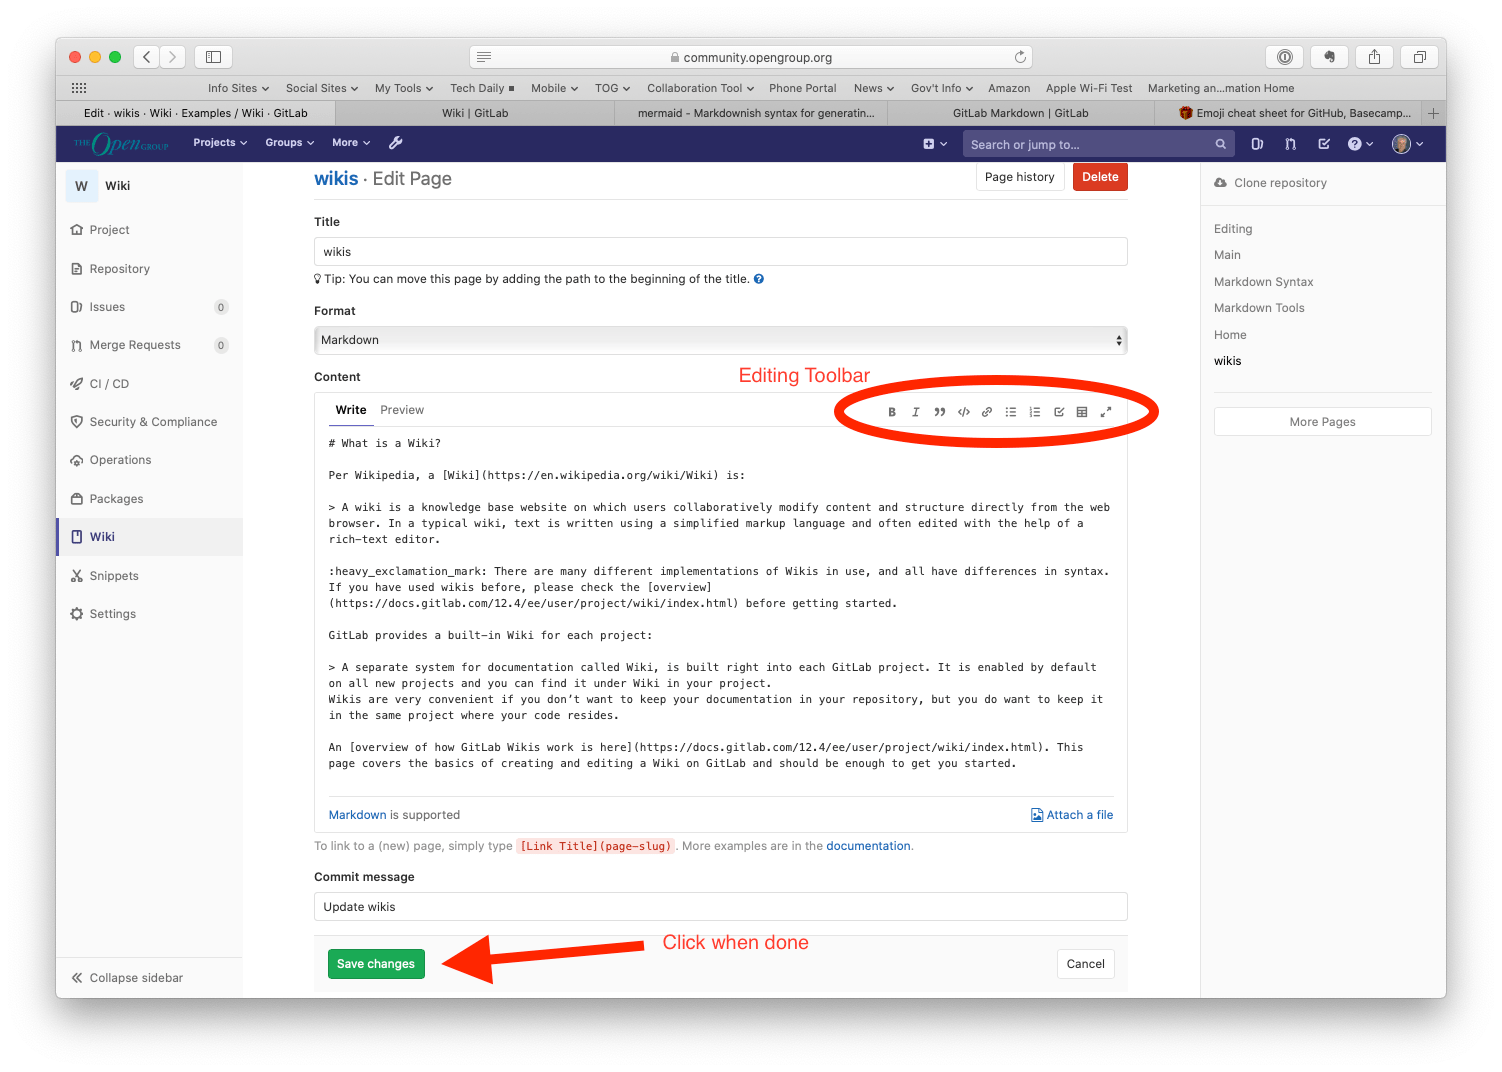Open the documentation link
Screen dimensions: 1502x1072
click(868, 846)
